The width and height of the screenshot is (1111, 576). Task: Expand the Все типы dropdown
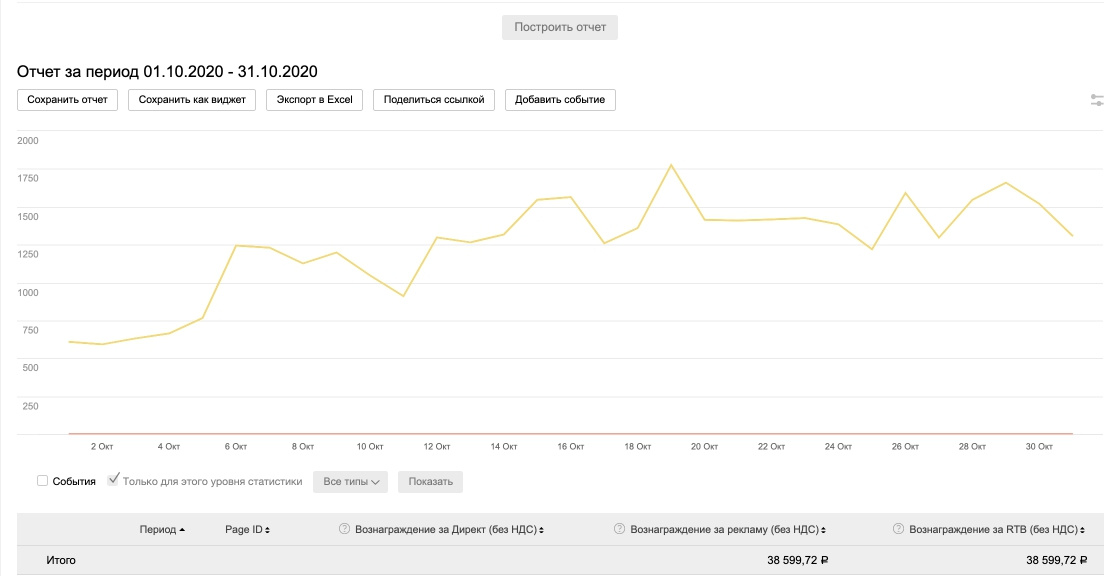350,481
